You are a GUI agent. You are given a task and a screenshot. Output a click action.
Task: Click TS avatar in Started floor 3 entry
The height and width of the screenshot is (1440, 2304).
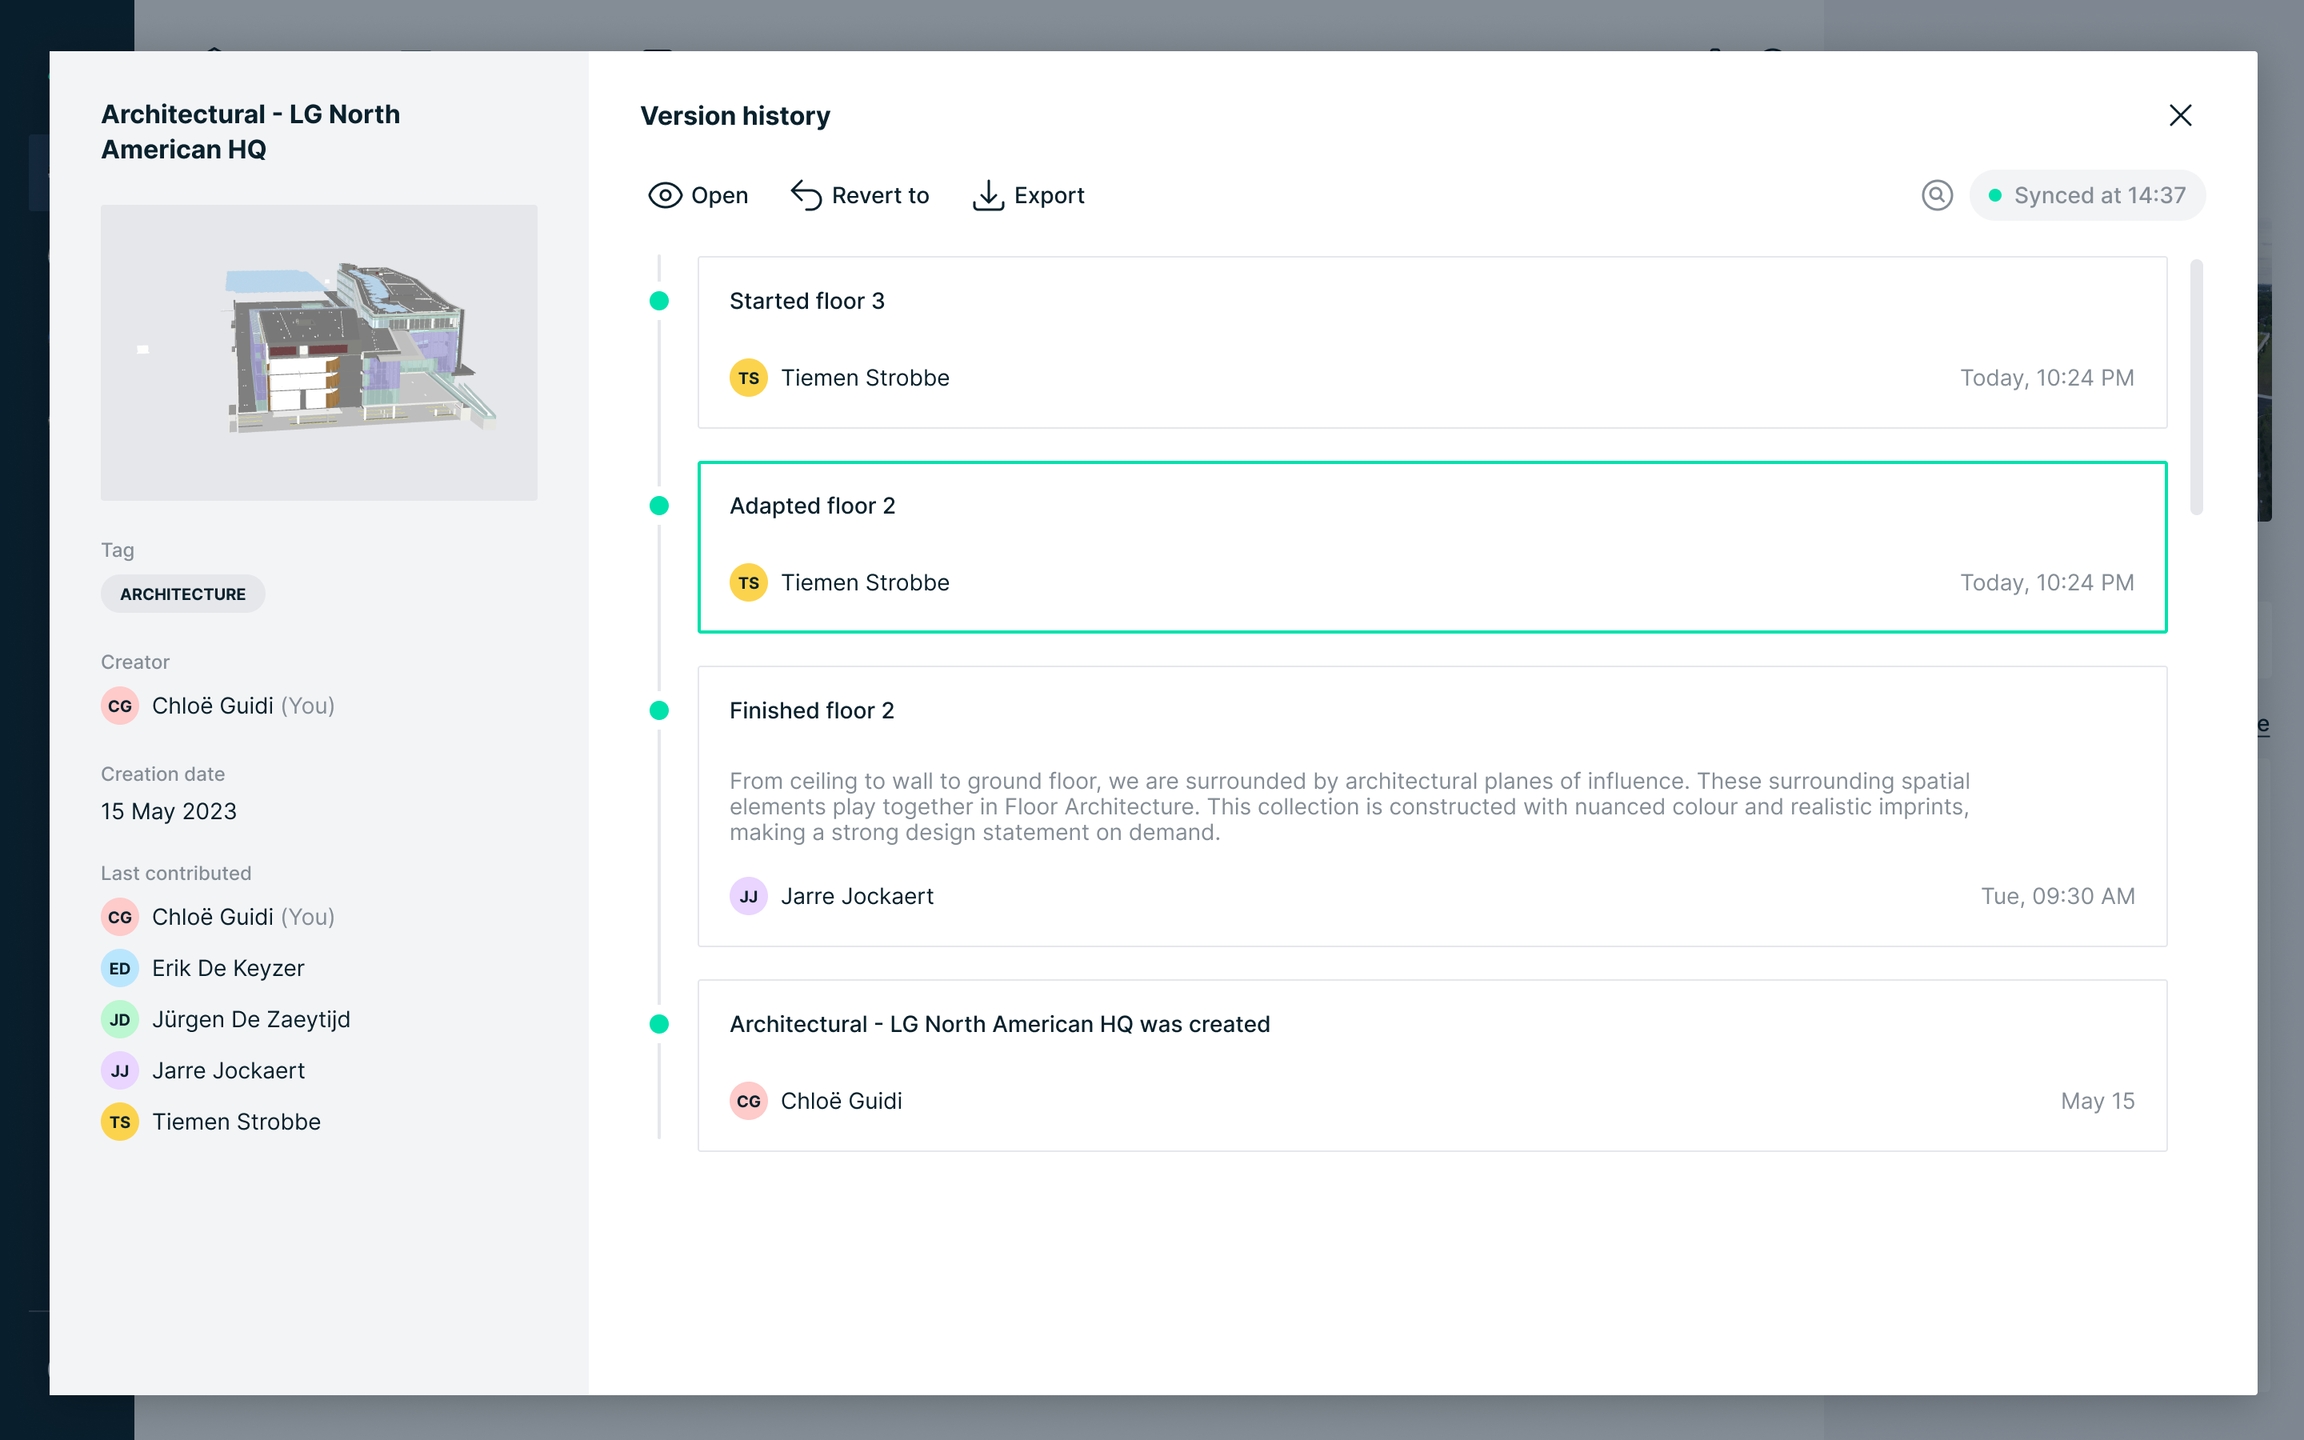[x=748, y=378]
